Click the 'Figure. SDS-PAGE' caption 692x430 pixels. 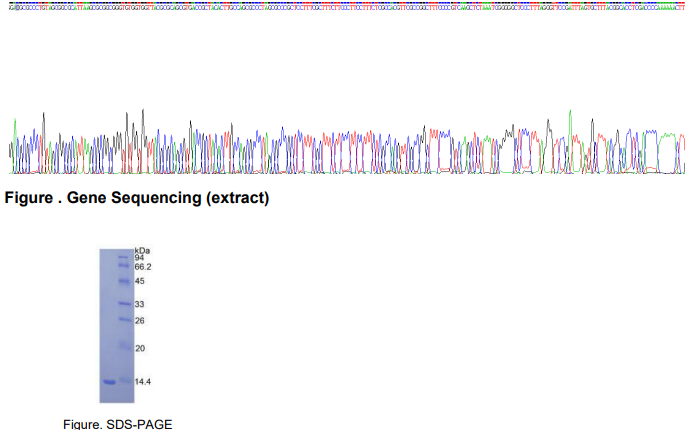point(117,424)
